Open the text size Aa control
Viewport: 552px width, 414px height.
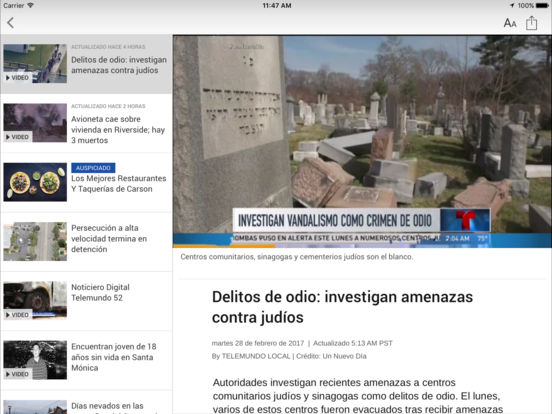pyautogui.click(x=509, y=23)
